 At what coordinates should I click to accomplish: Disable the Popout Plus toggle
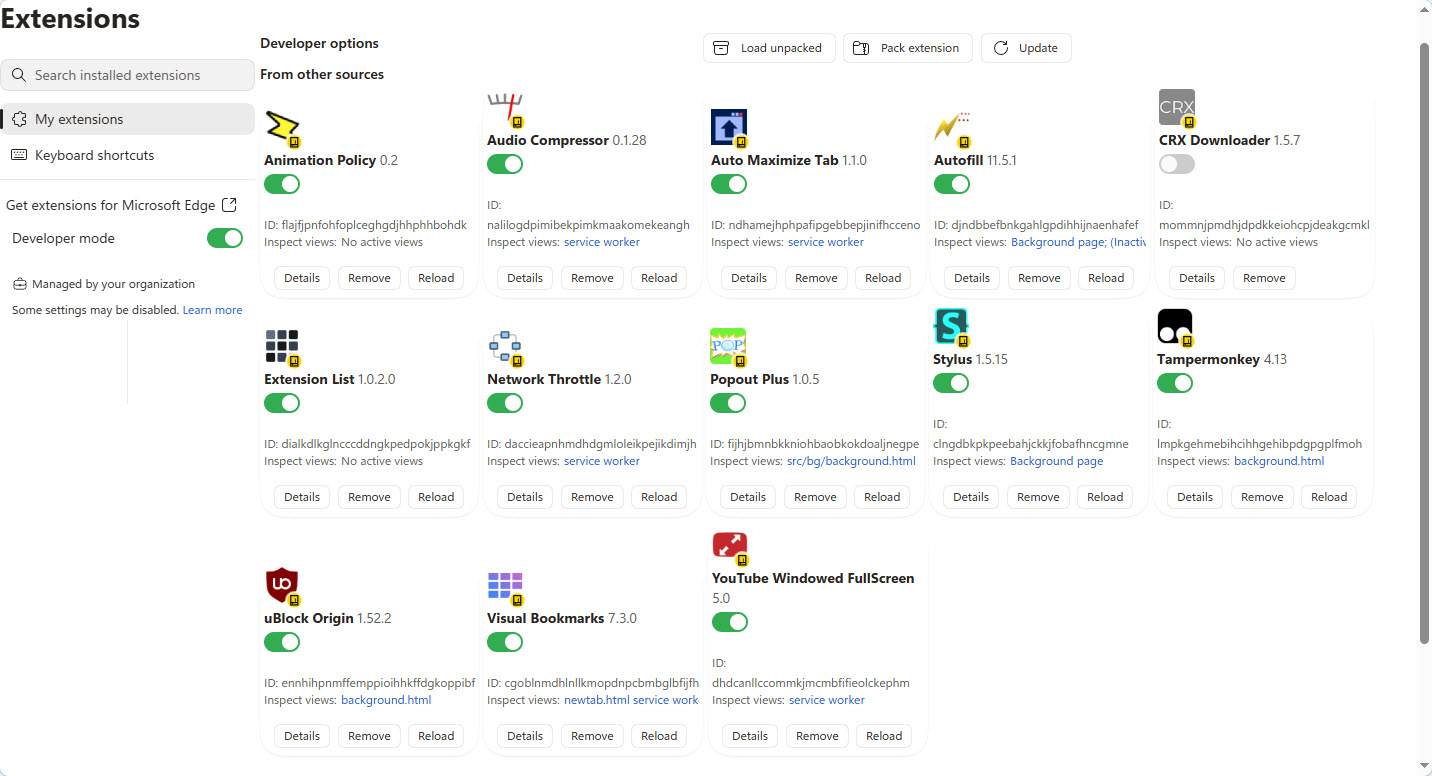pyautogui.click(x=728, y=403)
